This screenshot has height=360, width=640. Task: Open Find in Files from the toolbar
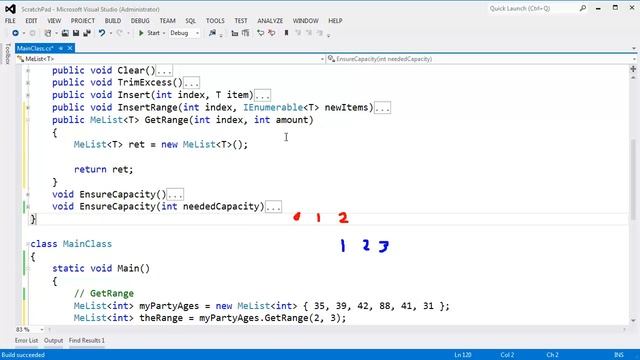pyautogui.click(x=212, y=33)
